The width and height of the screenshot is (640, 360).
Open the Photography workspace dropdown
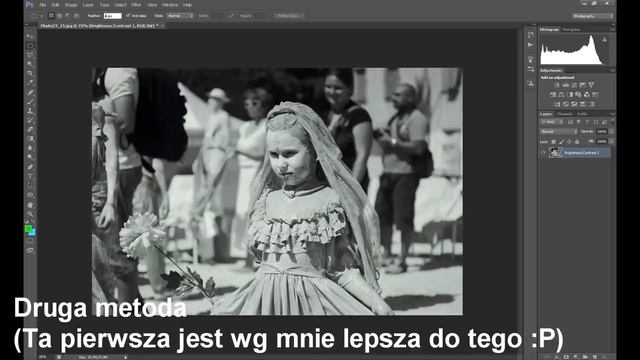click(593, 16)
